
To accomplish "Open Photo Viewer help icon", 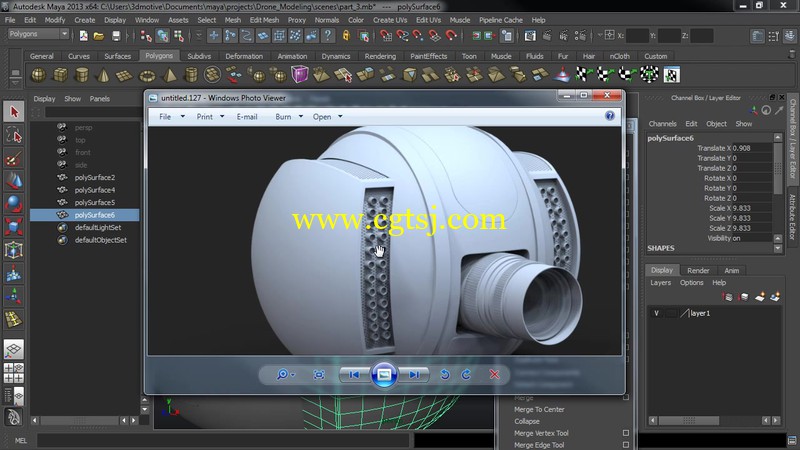I will [x=610, y=116].
